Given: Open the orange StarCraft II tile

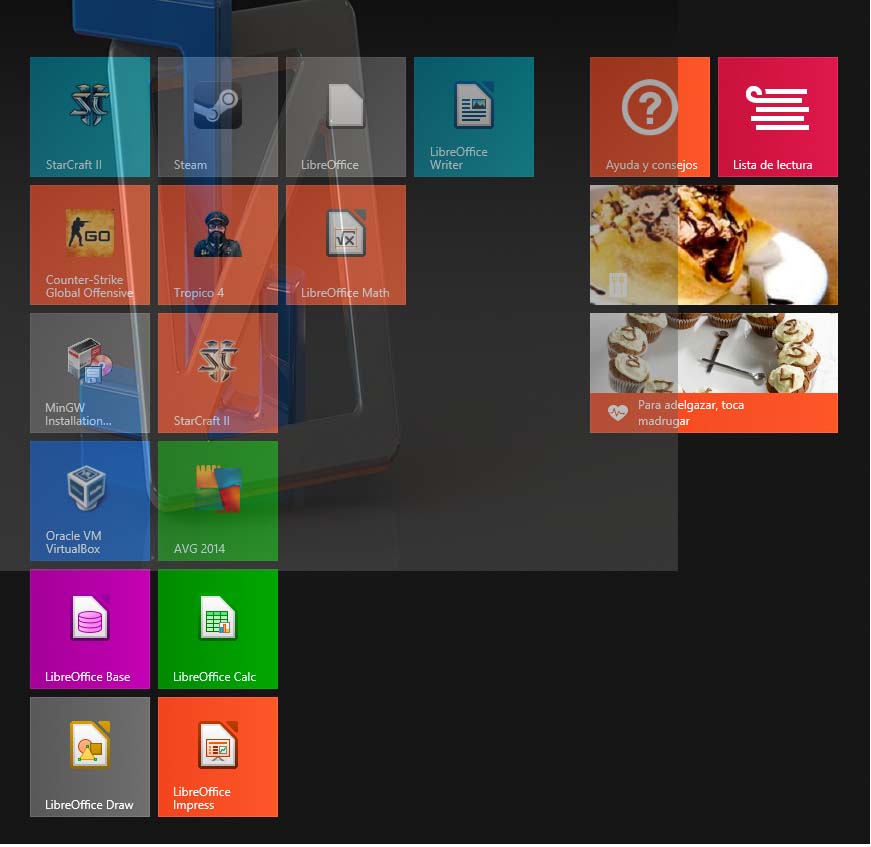Looking at the screenshot, I should coord(218,373).
